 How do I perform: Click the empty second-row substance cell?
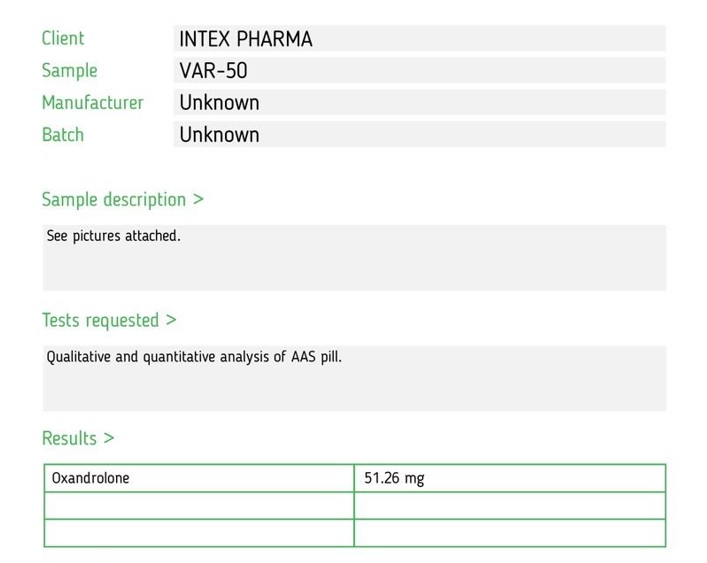point(199,506)
